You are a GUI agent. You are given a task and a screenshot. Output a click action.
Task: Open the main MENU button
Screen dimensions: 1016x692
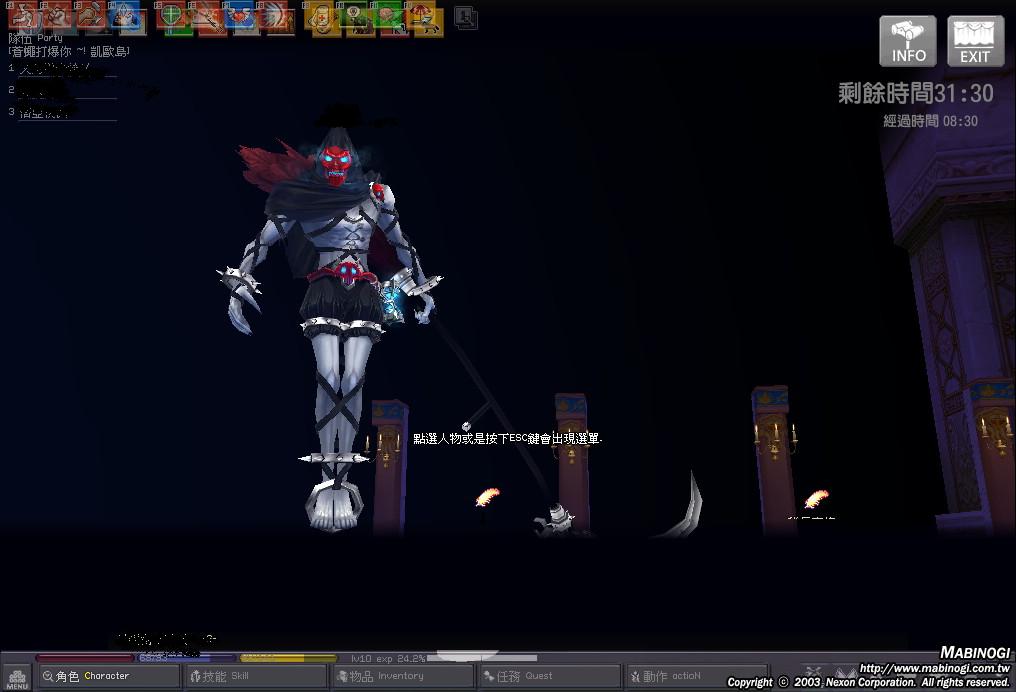coord(17,677)
